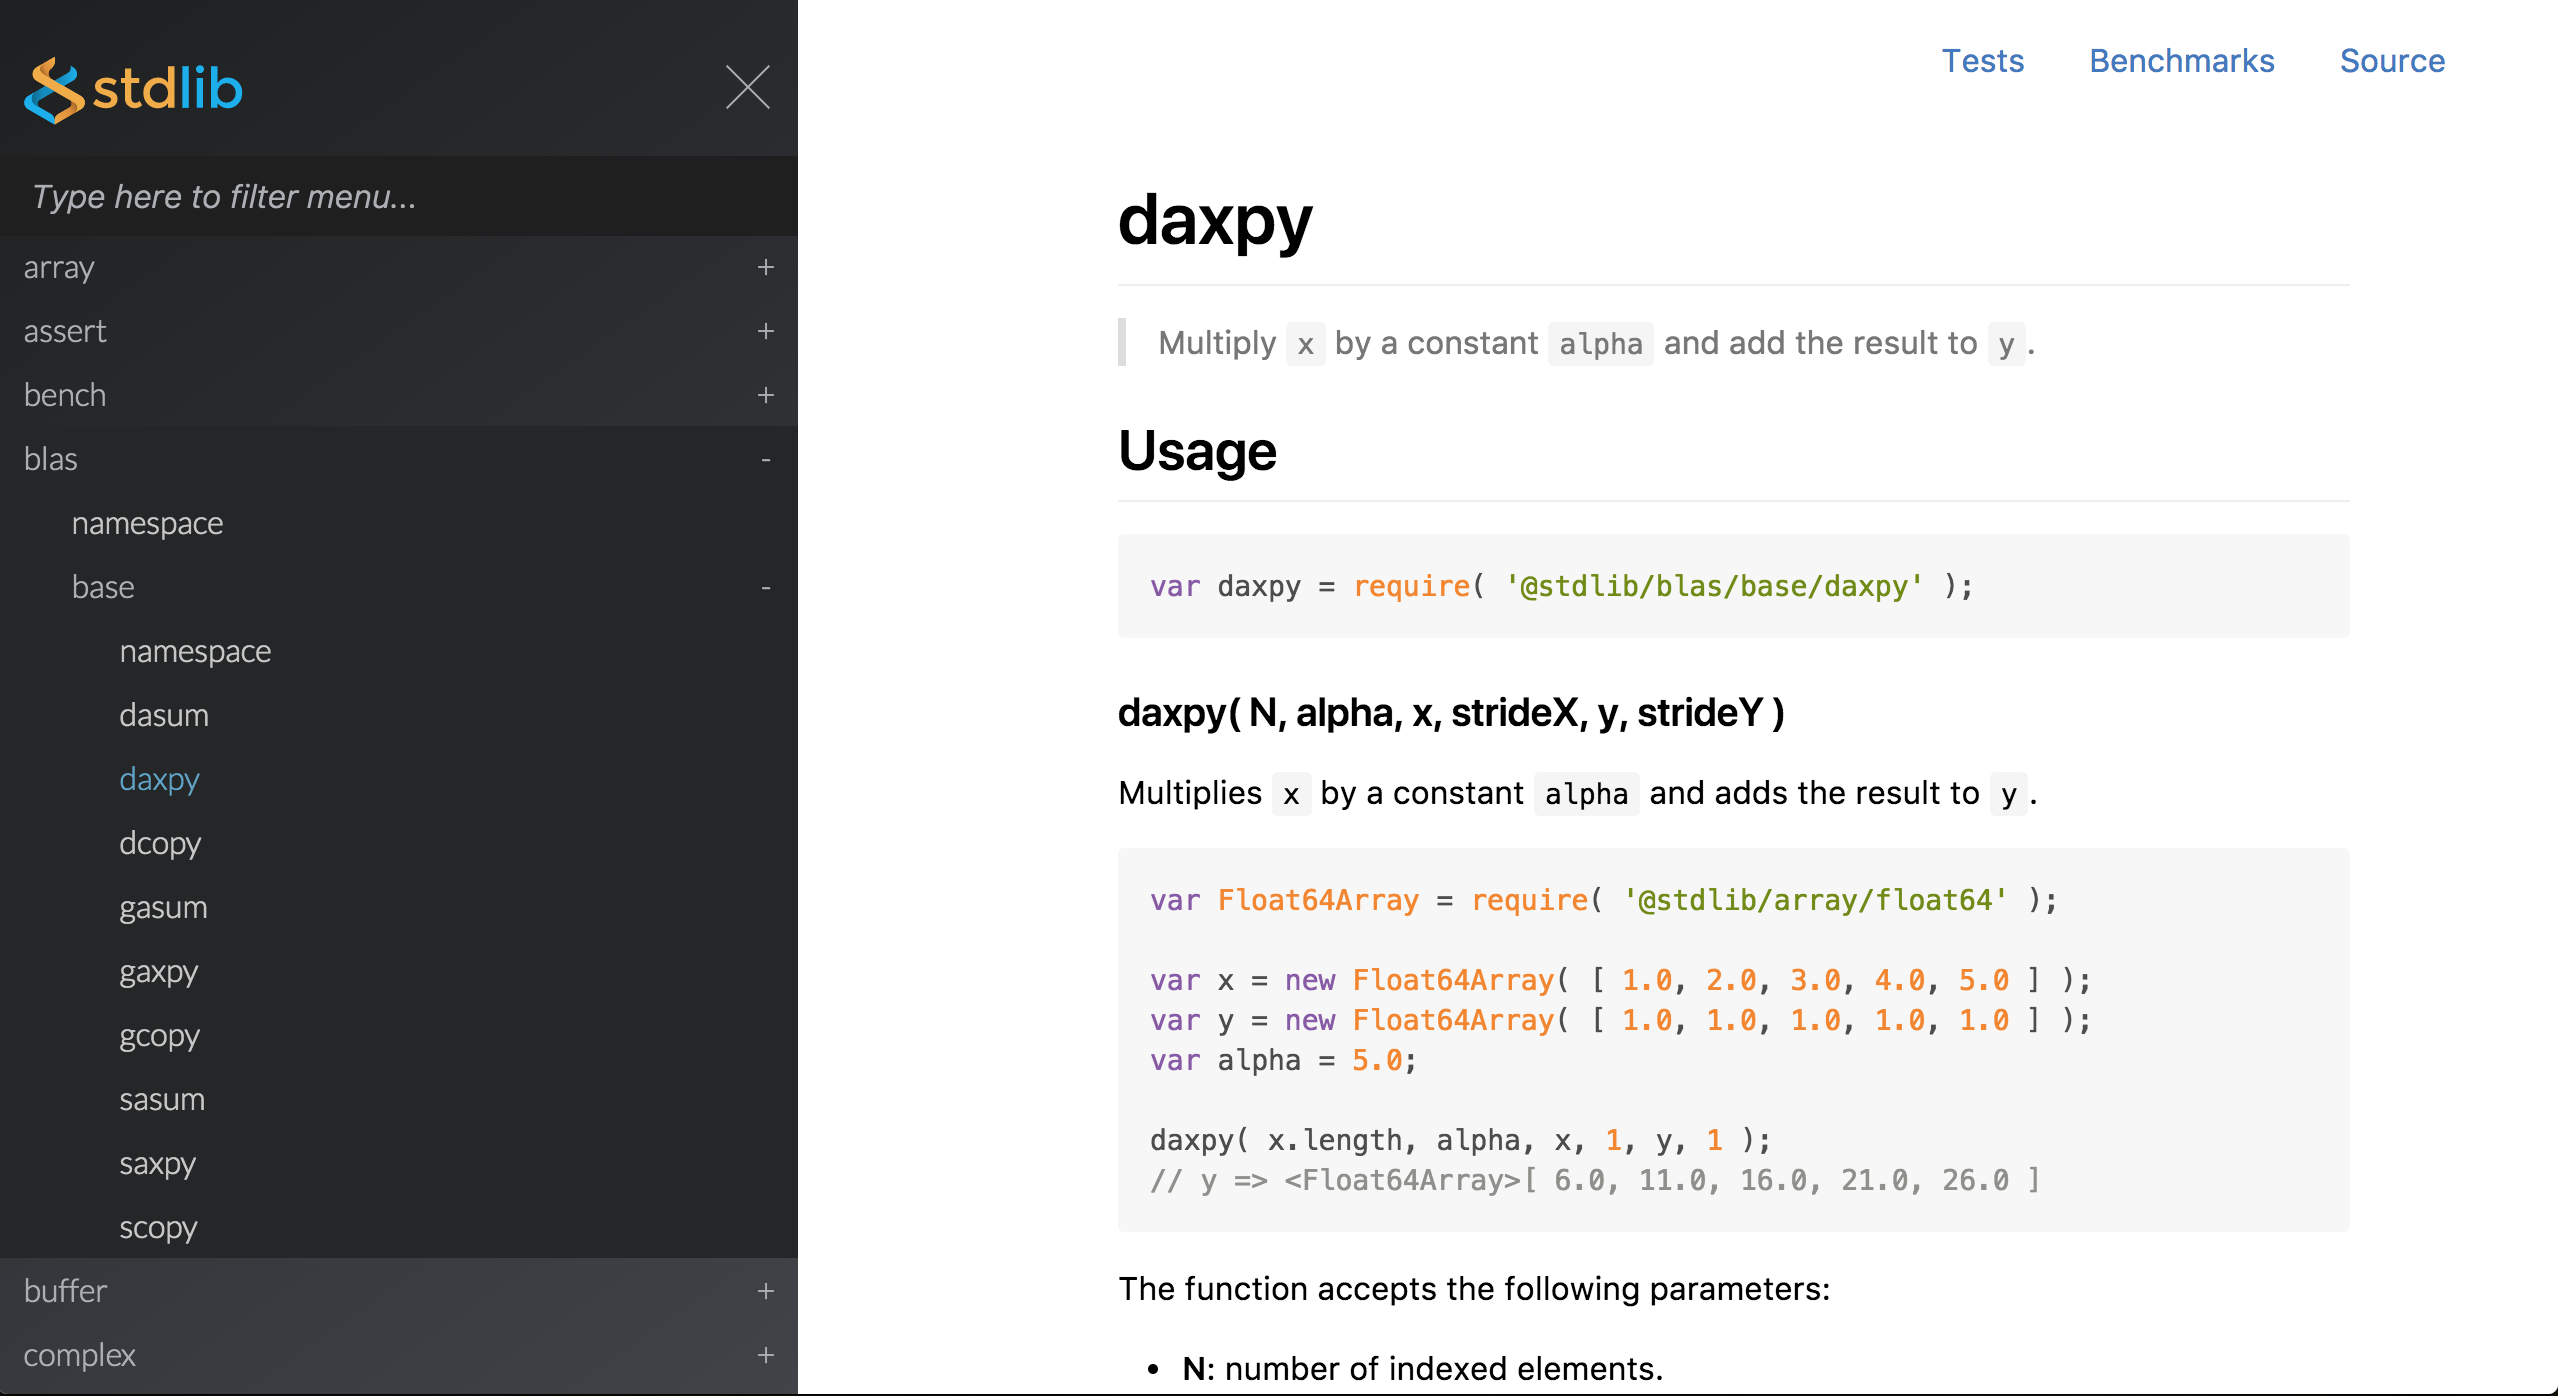
Task: Select dcopy in the sidebar
Action: (160, 843)
